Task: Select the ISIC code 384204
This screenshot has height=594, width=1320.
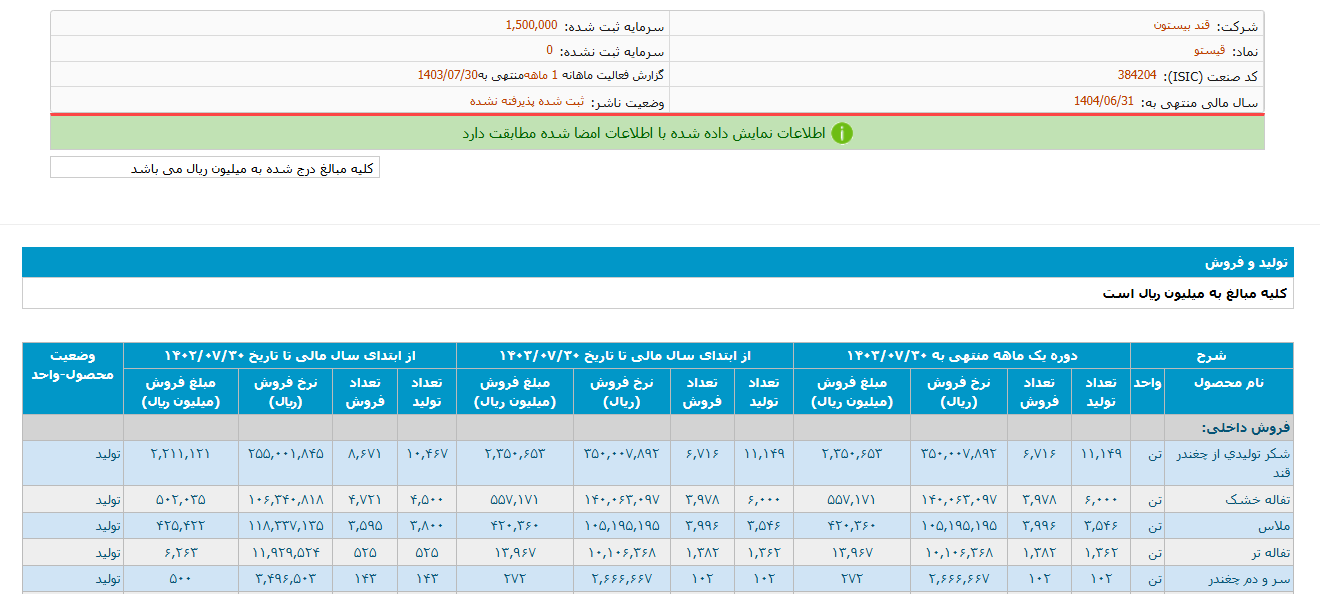Action: pos(1137,75)
